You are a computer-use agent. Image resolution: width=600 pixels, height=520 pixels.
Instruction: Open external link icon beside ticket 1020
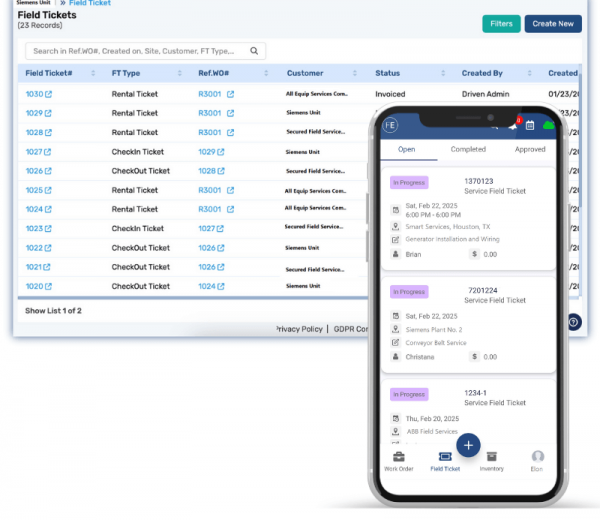click(x=48, y=286)
